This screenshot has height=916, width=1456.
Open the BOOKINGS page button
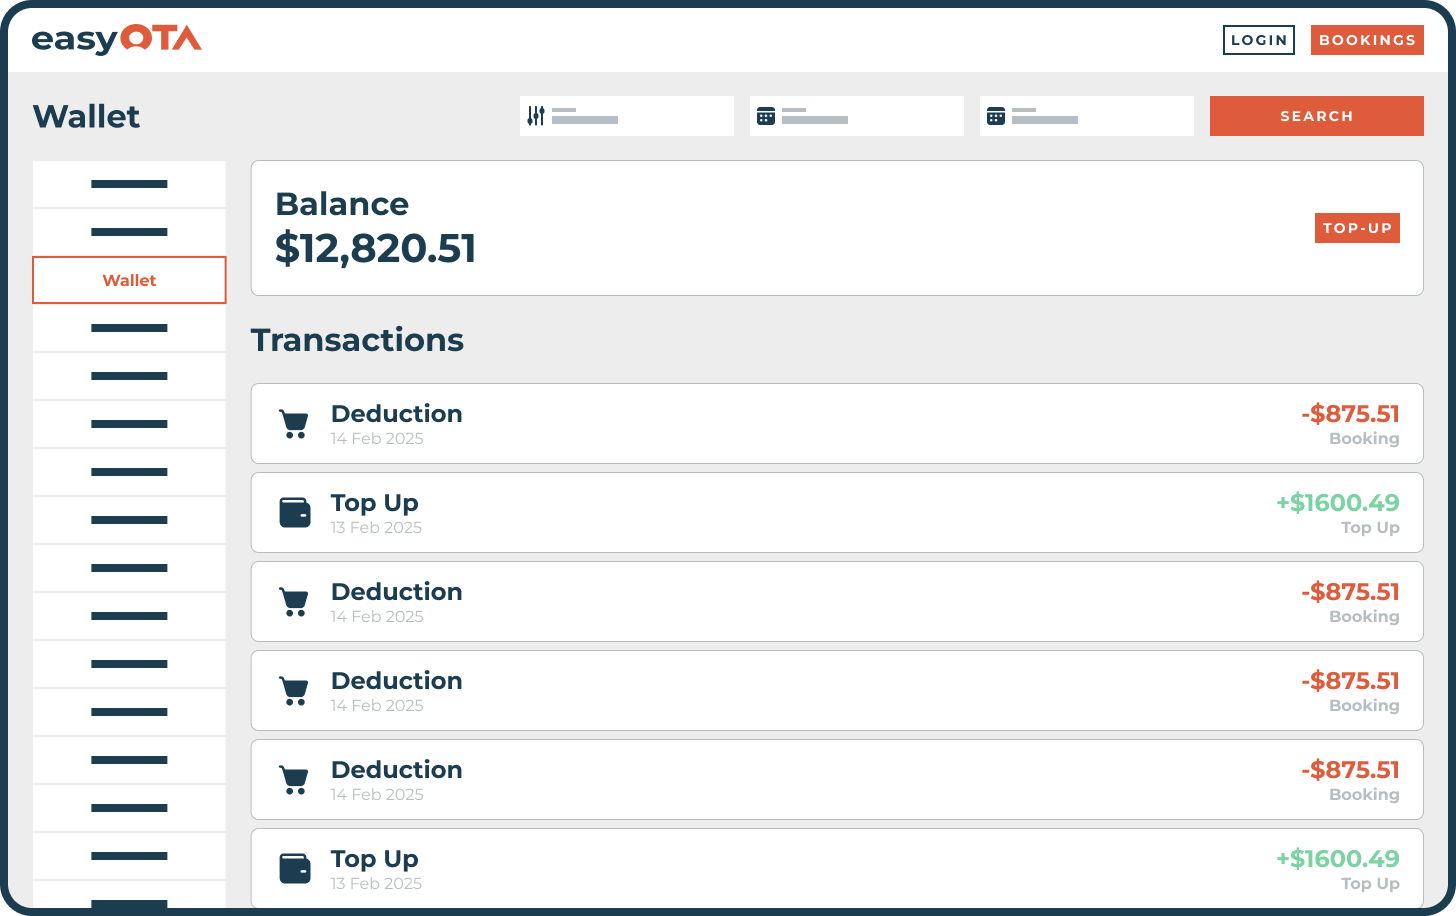click(1366, 40)
